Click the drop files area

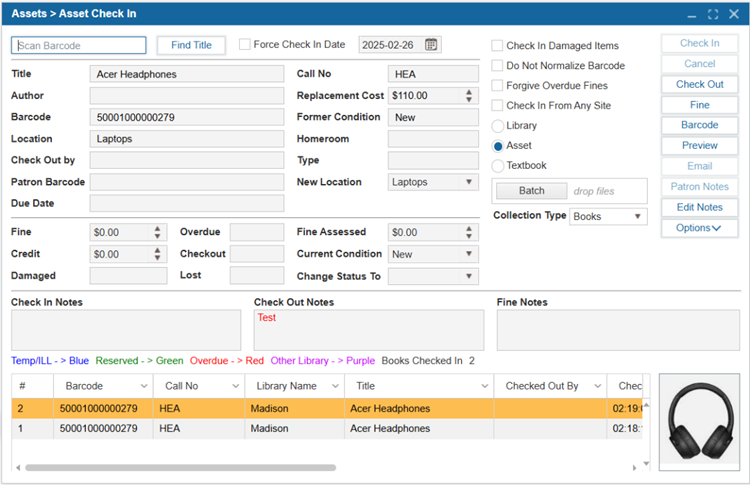[x=594, y=191]
